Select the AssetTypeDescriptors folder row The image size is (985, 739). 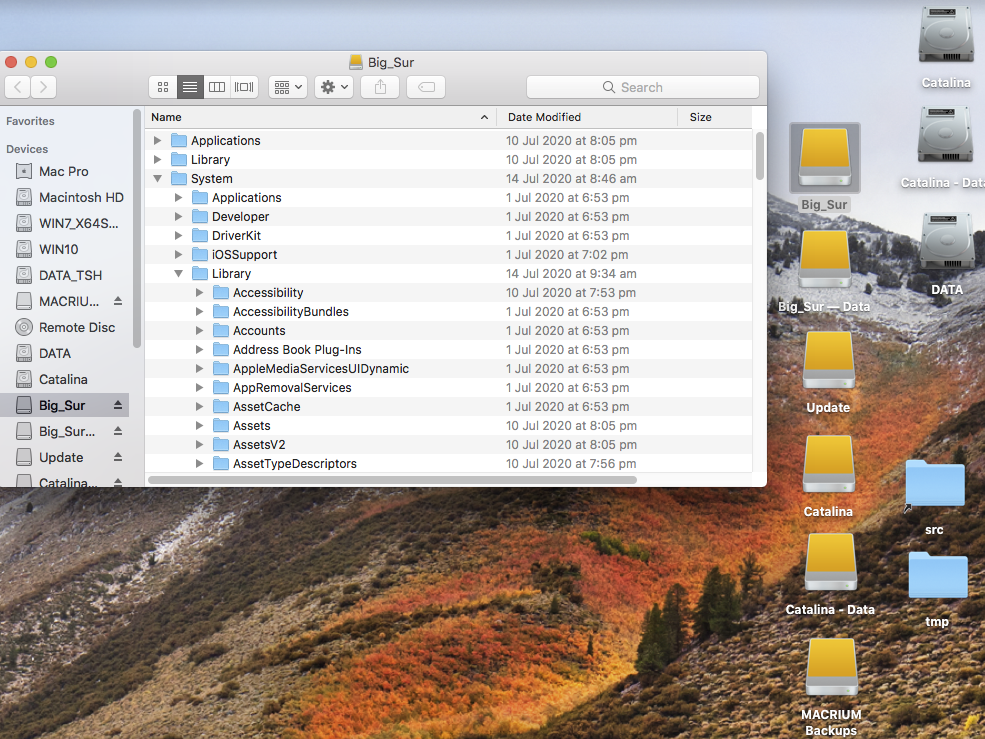click(449, 464)
